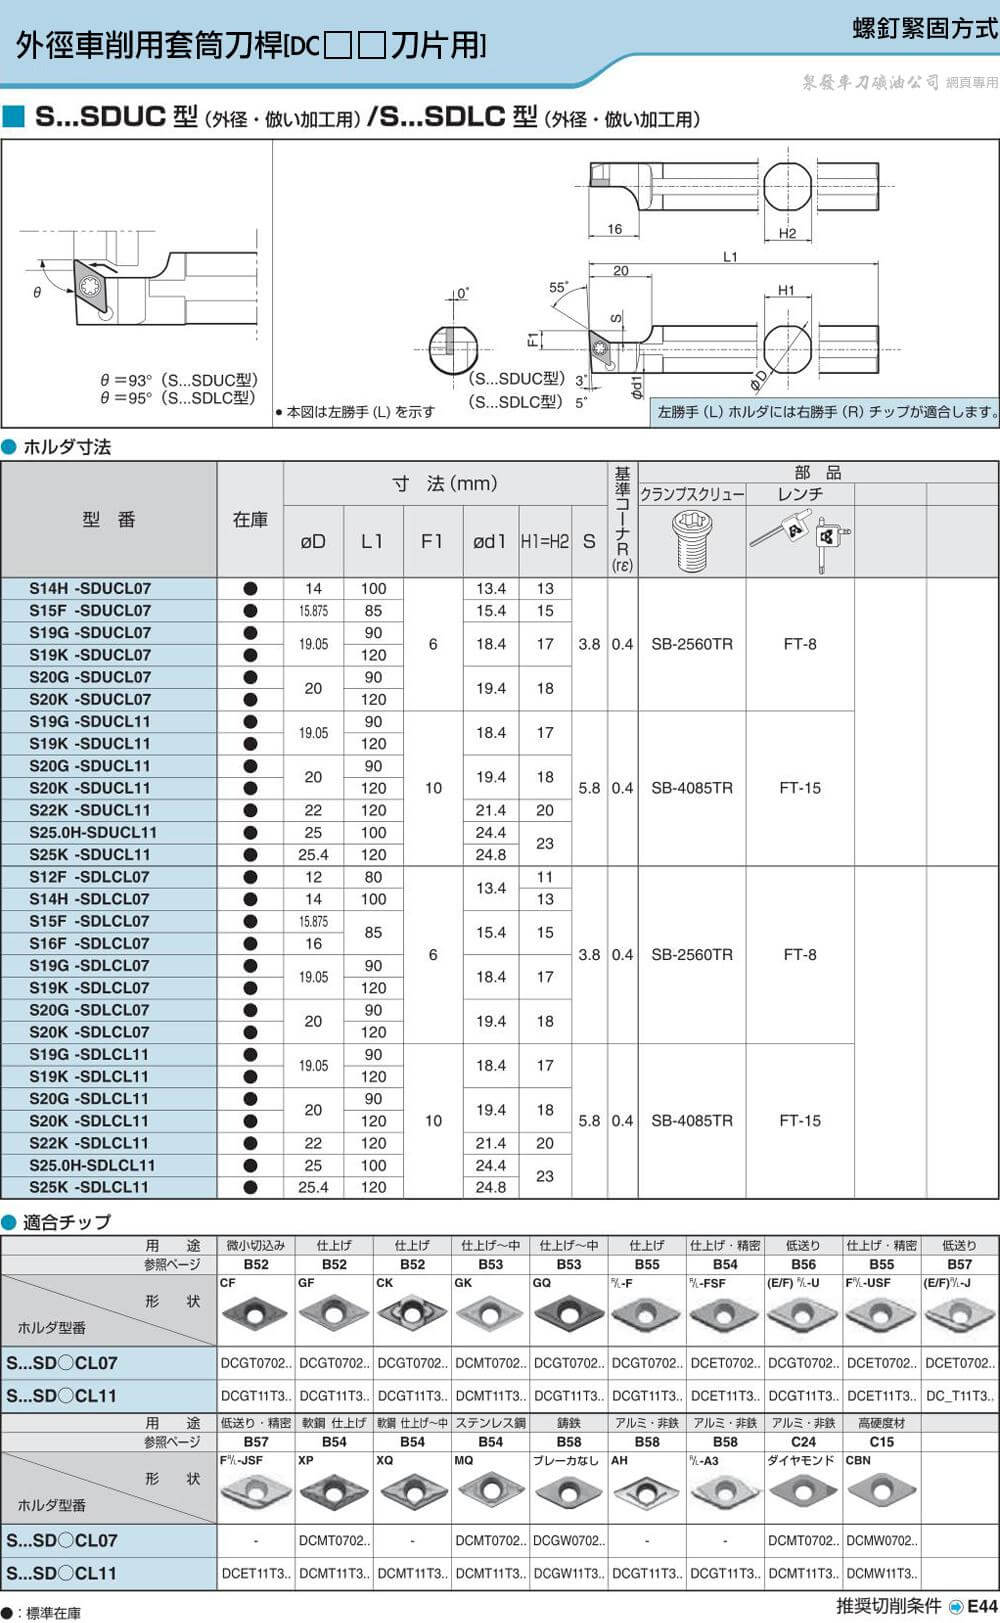The image size is (1000, 1623).
Task: Click the CF chipbreaker insert image
Action: click(255, 1314)
